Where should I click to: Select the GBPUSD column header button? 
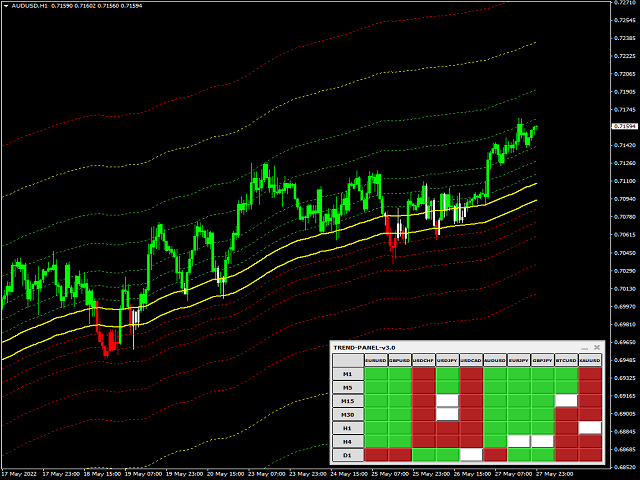point(400,360)
